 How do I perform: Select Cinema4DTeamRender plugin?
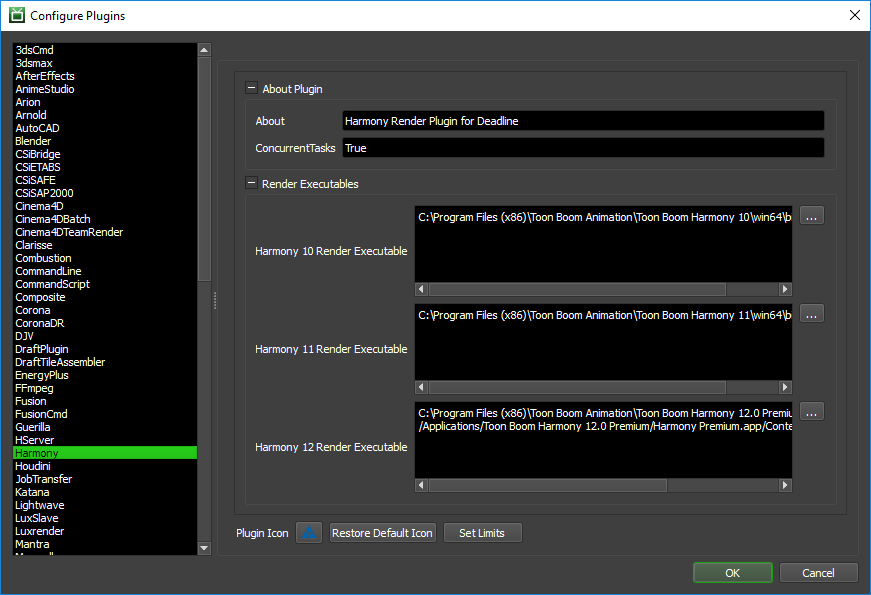pyautogui.click(x=104, y=232)
